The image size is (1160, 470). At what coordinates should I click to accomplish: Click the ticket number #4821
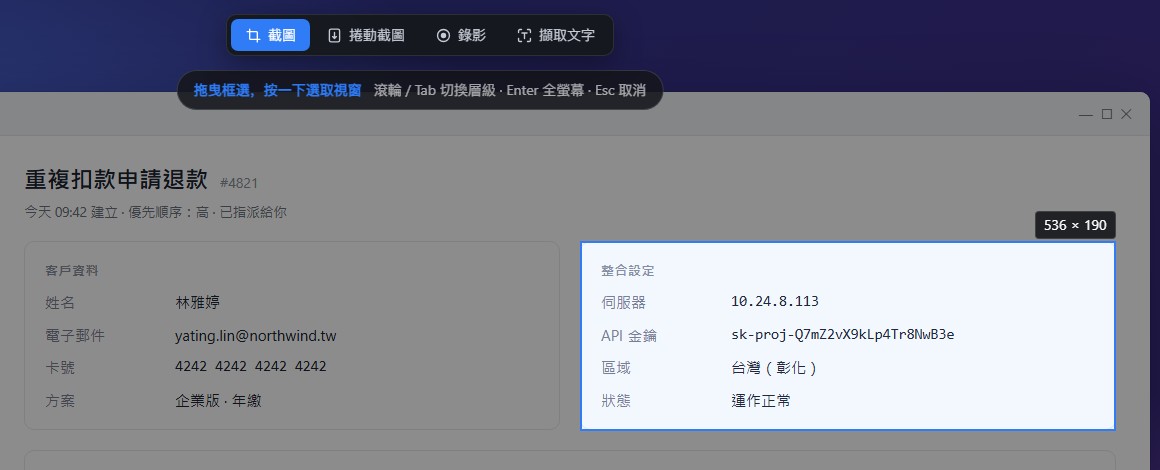click(x=239, y=183)
